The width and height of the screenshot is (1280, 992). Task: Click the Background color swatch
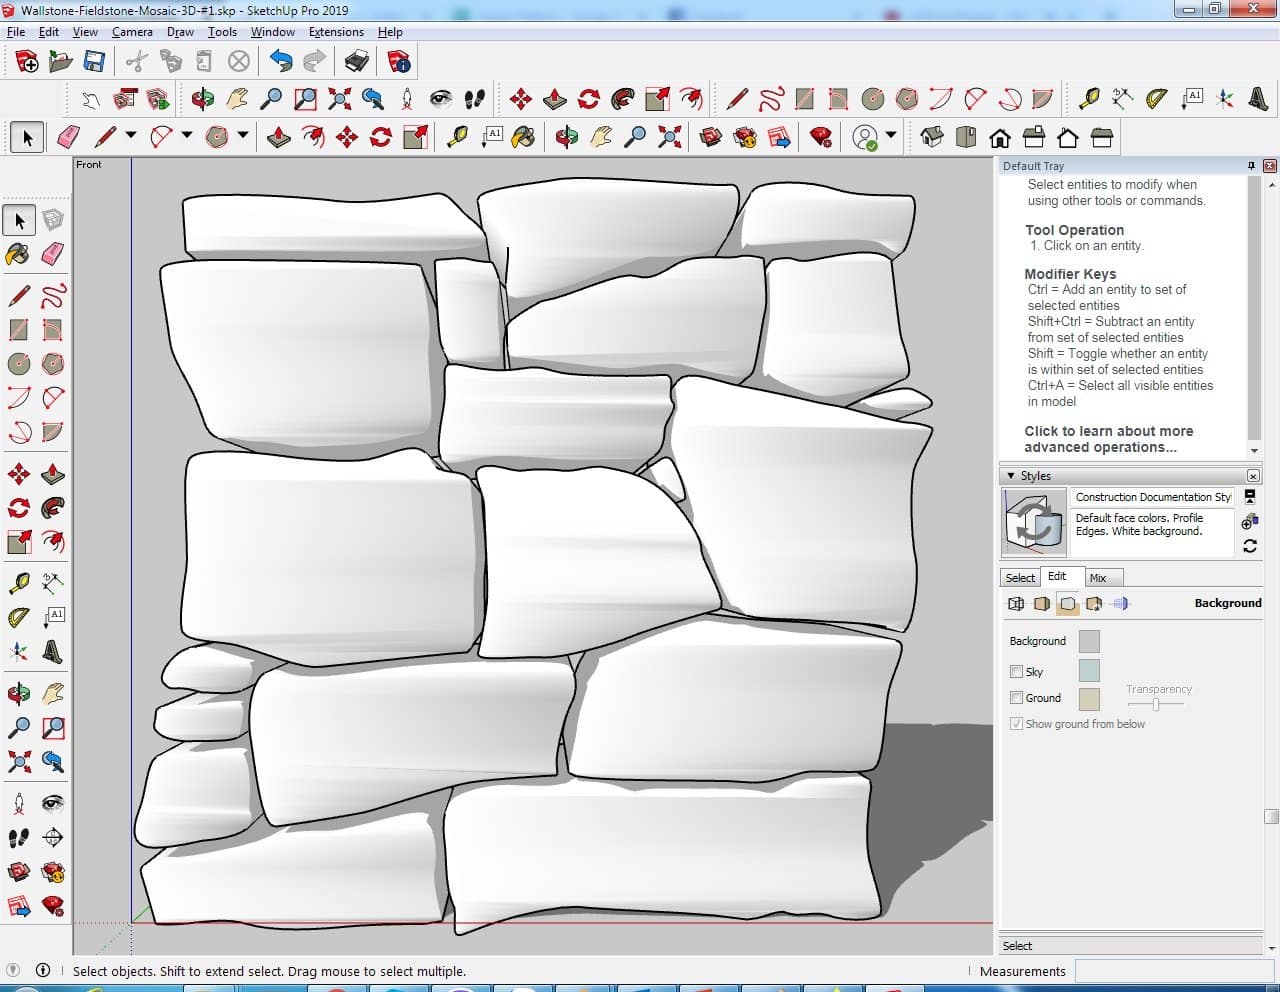click(1089, 641)
